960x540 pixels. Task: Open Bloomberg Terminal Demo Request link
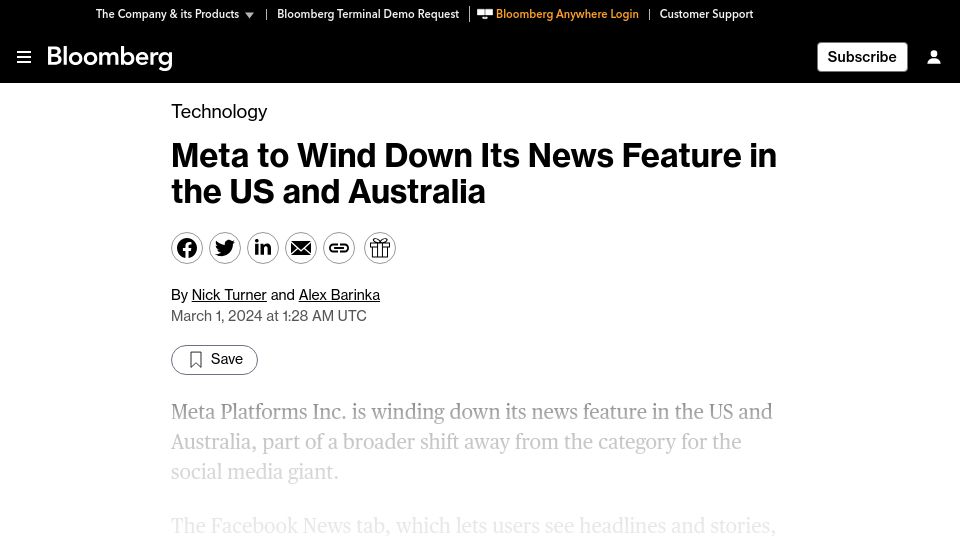[x=368, y=14]
